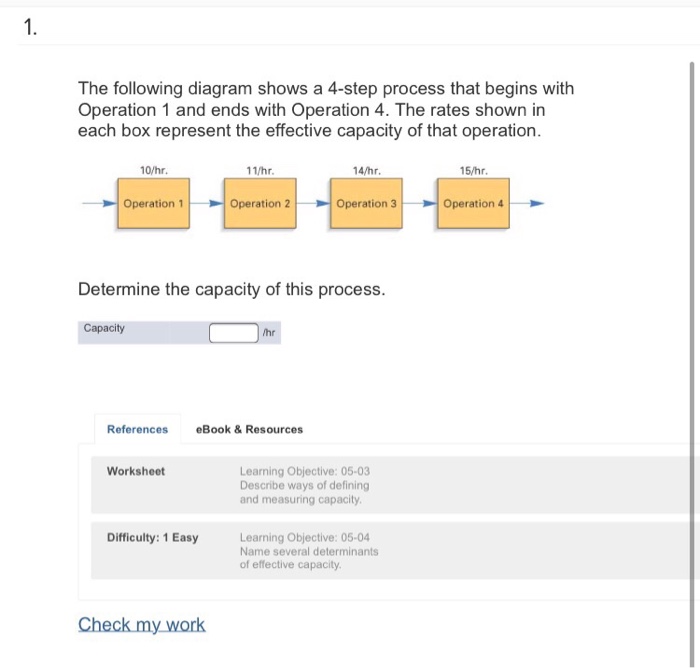Click the 11/hr. rate label
The image size is (700, 668).
260,171
